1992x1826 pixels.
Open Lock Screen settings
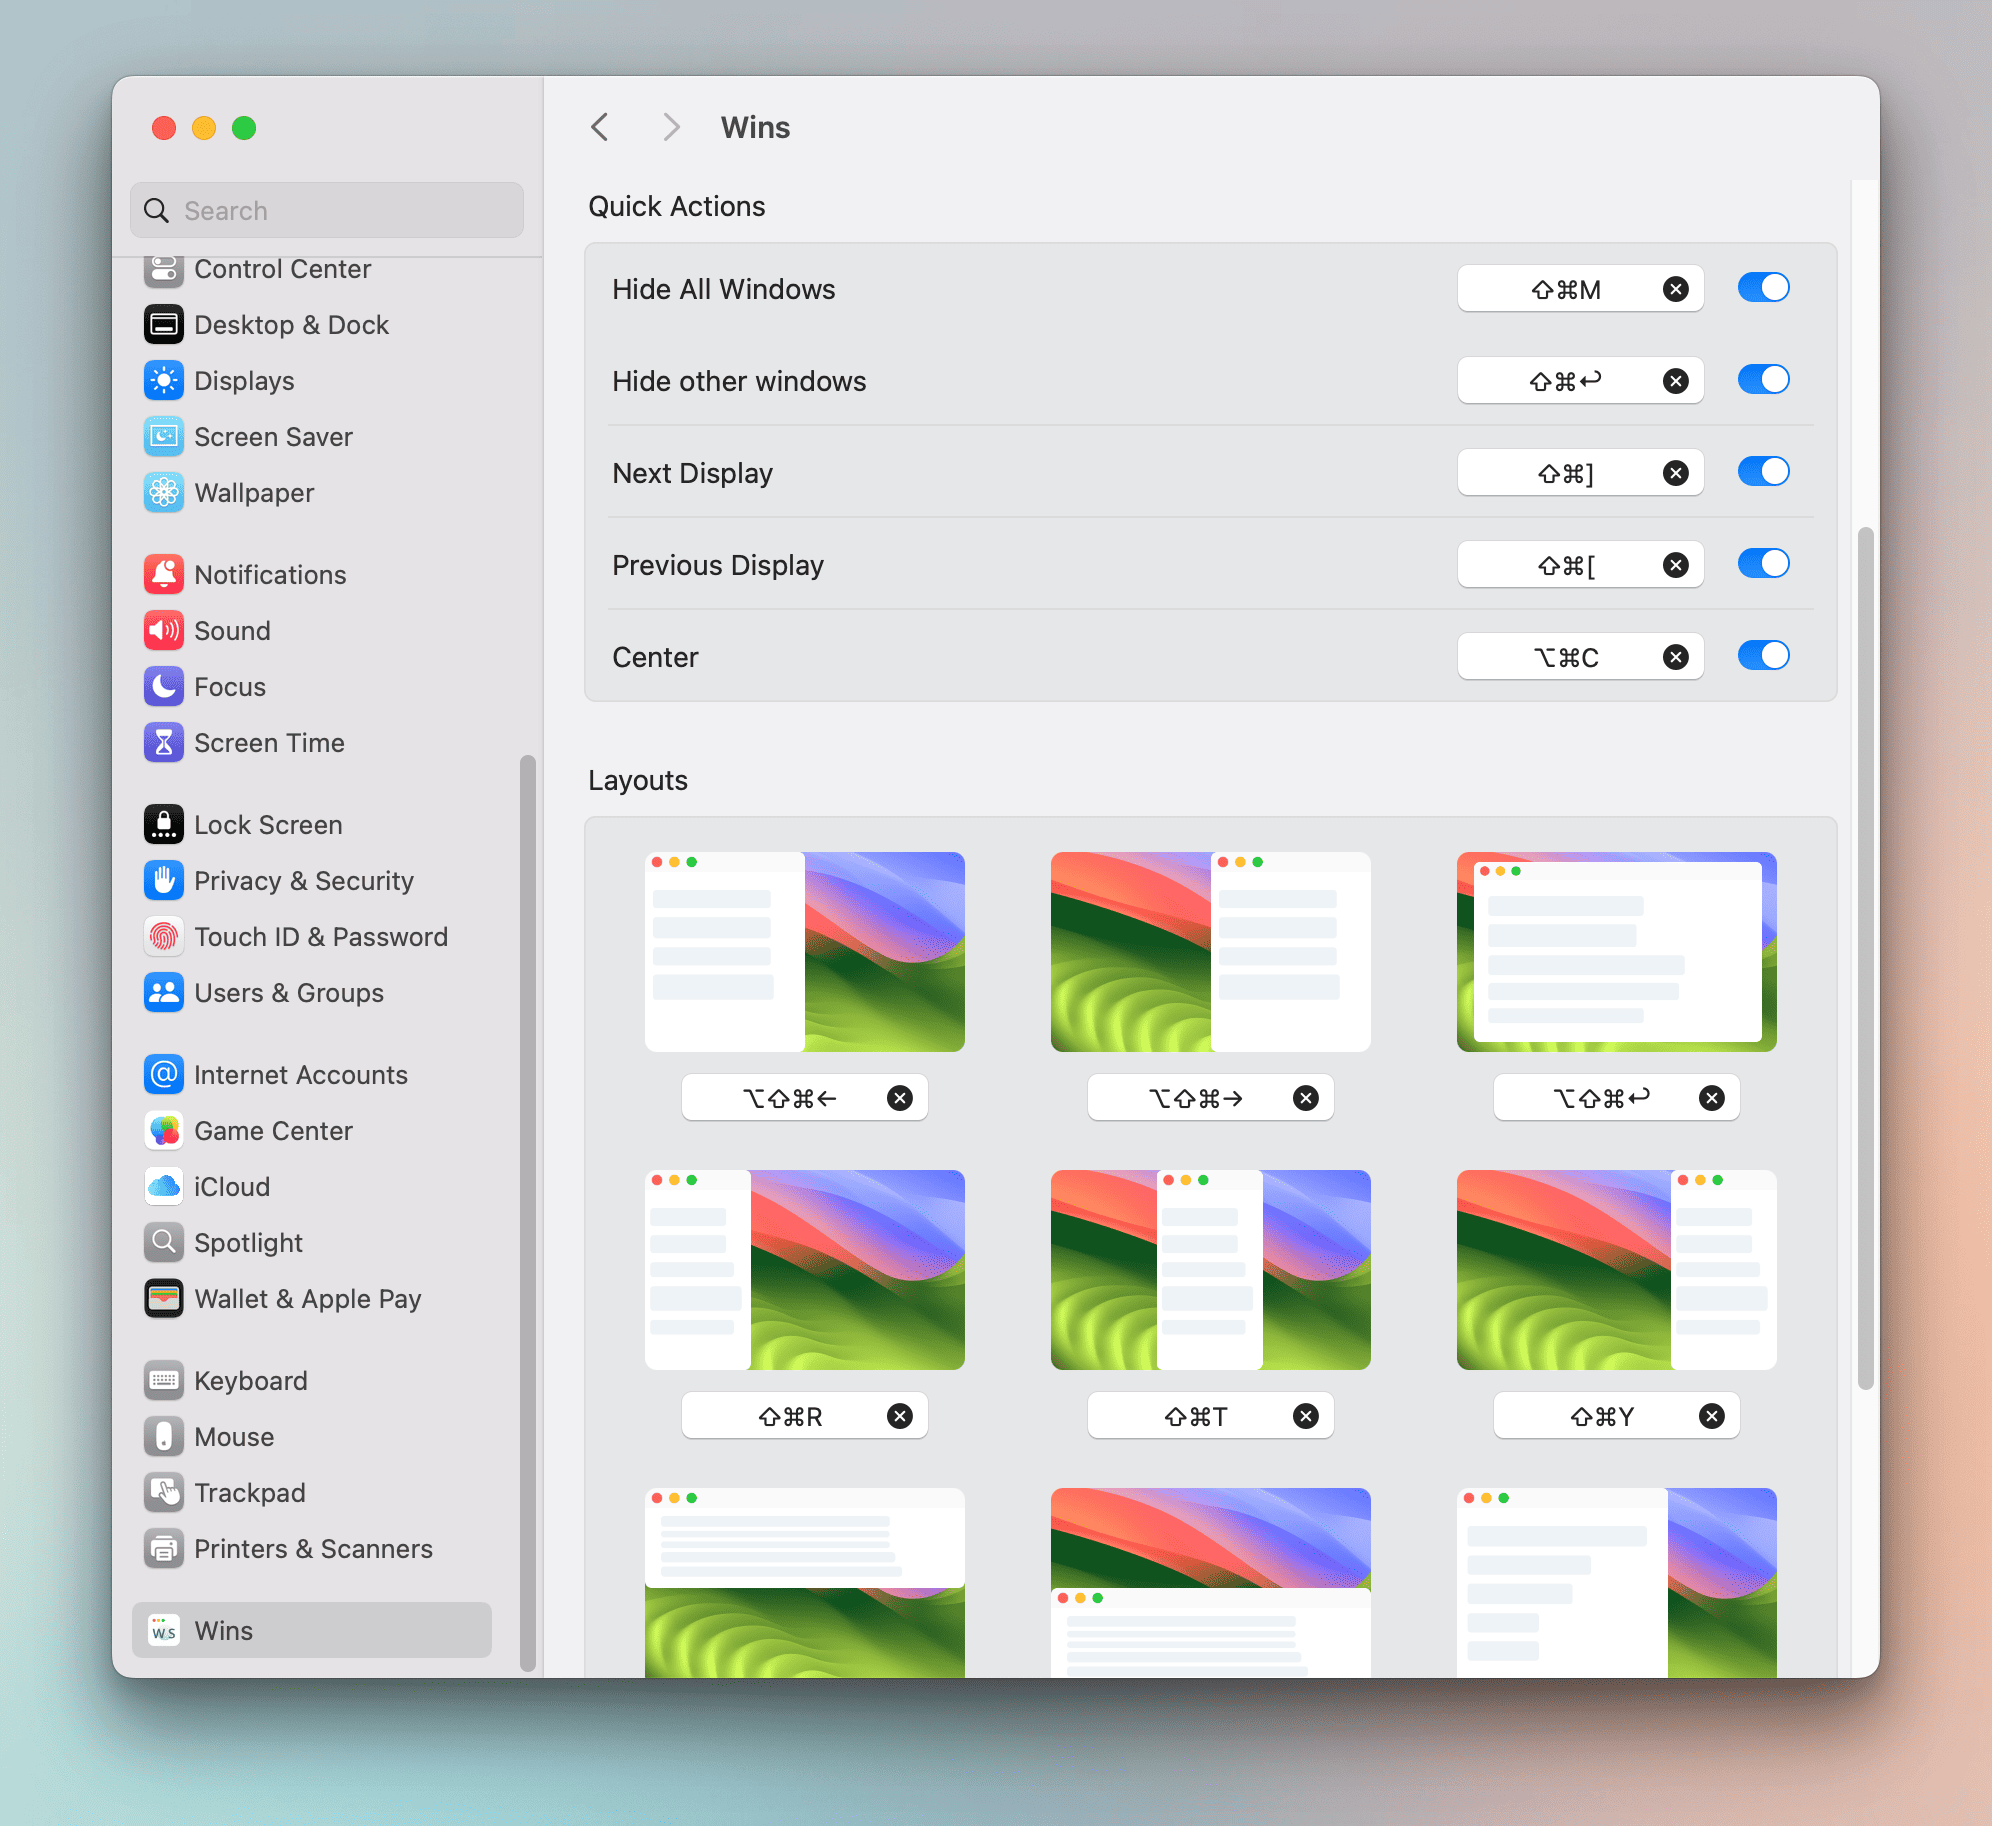[x=268, y=824]
